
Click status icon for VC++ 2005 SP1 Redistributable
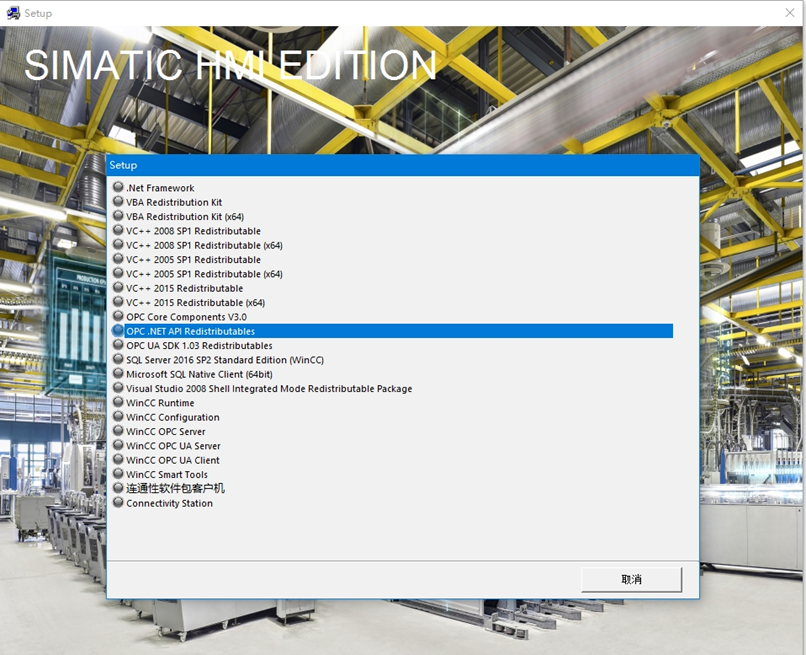(x=118, y=259)
